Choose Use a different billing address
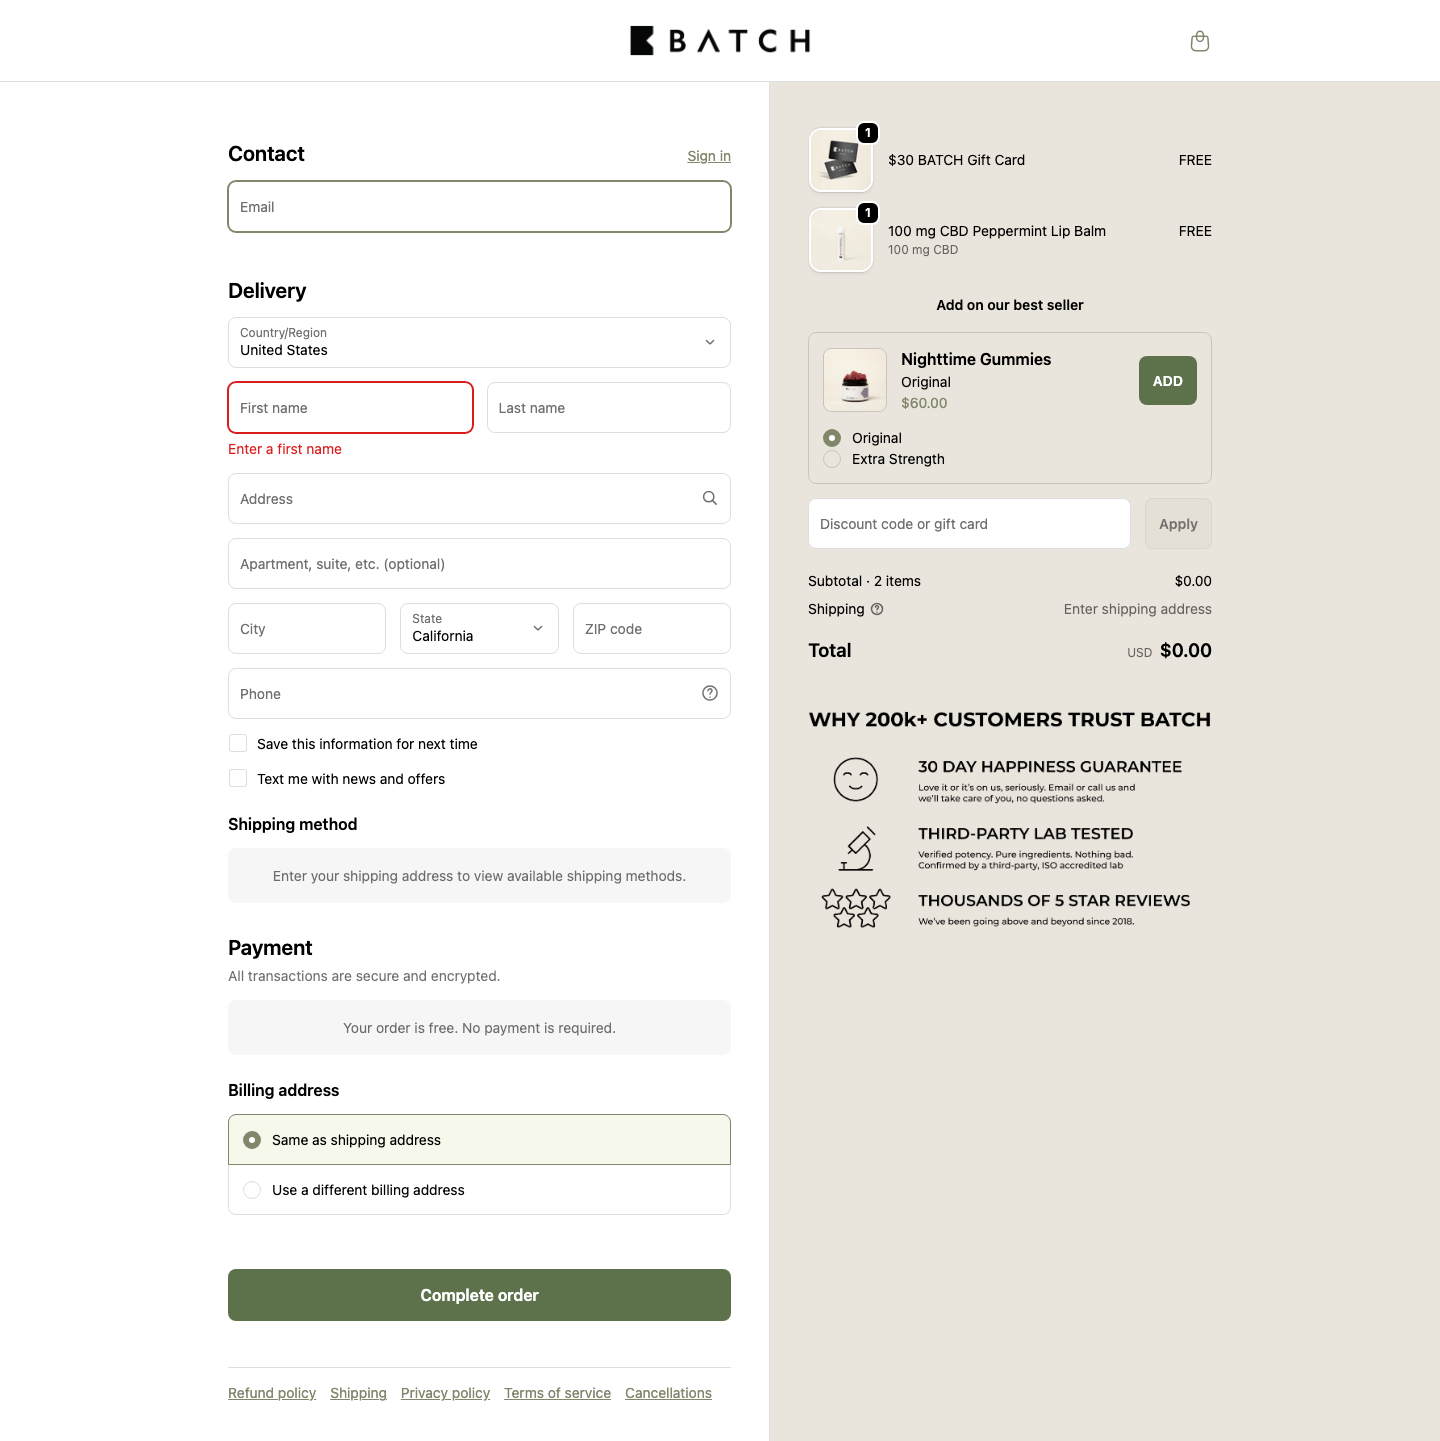This screenshot has height=1441, width=1440. [252, 1190]
